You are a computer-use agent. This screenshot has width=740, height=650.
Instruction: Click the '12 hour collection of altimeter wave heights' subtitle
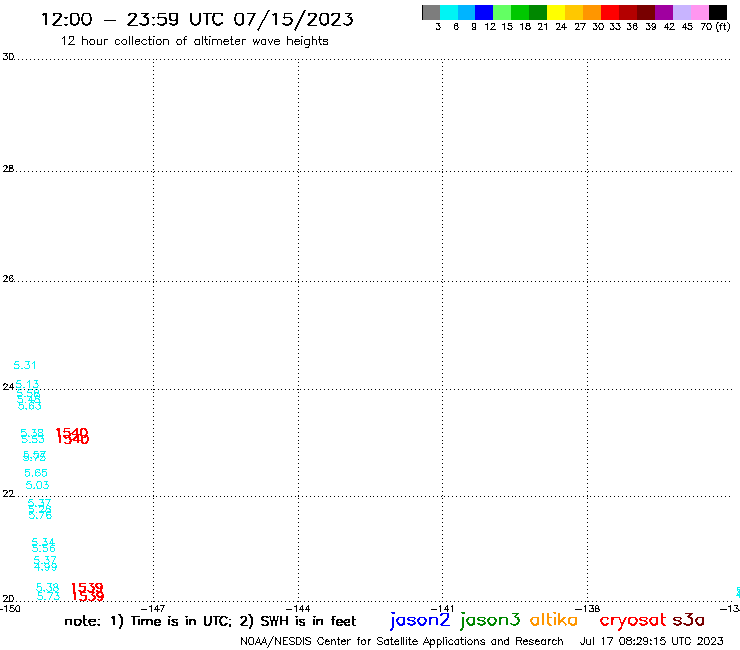pos(194,41)
